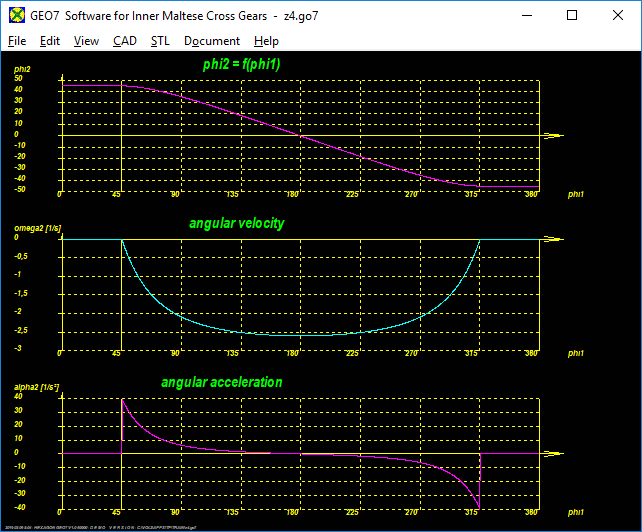Click the 'omega2 [1/s]' axis label
The height and width of the screenshot is (532, 642).
click(37, 229)
